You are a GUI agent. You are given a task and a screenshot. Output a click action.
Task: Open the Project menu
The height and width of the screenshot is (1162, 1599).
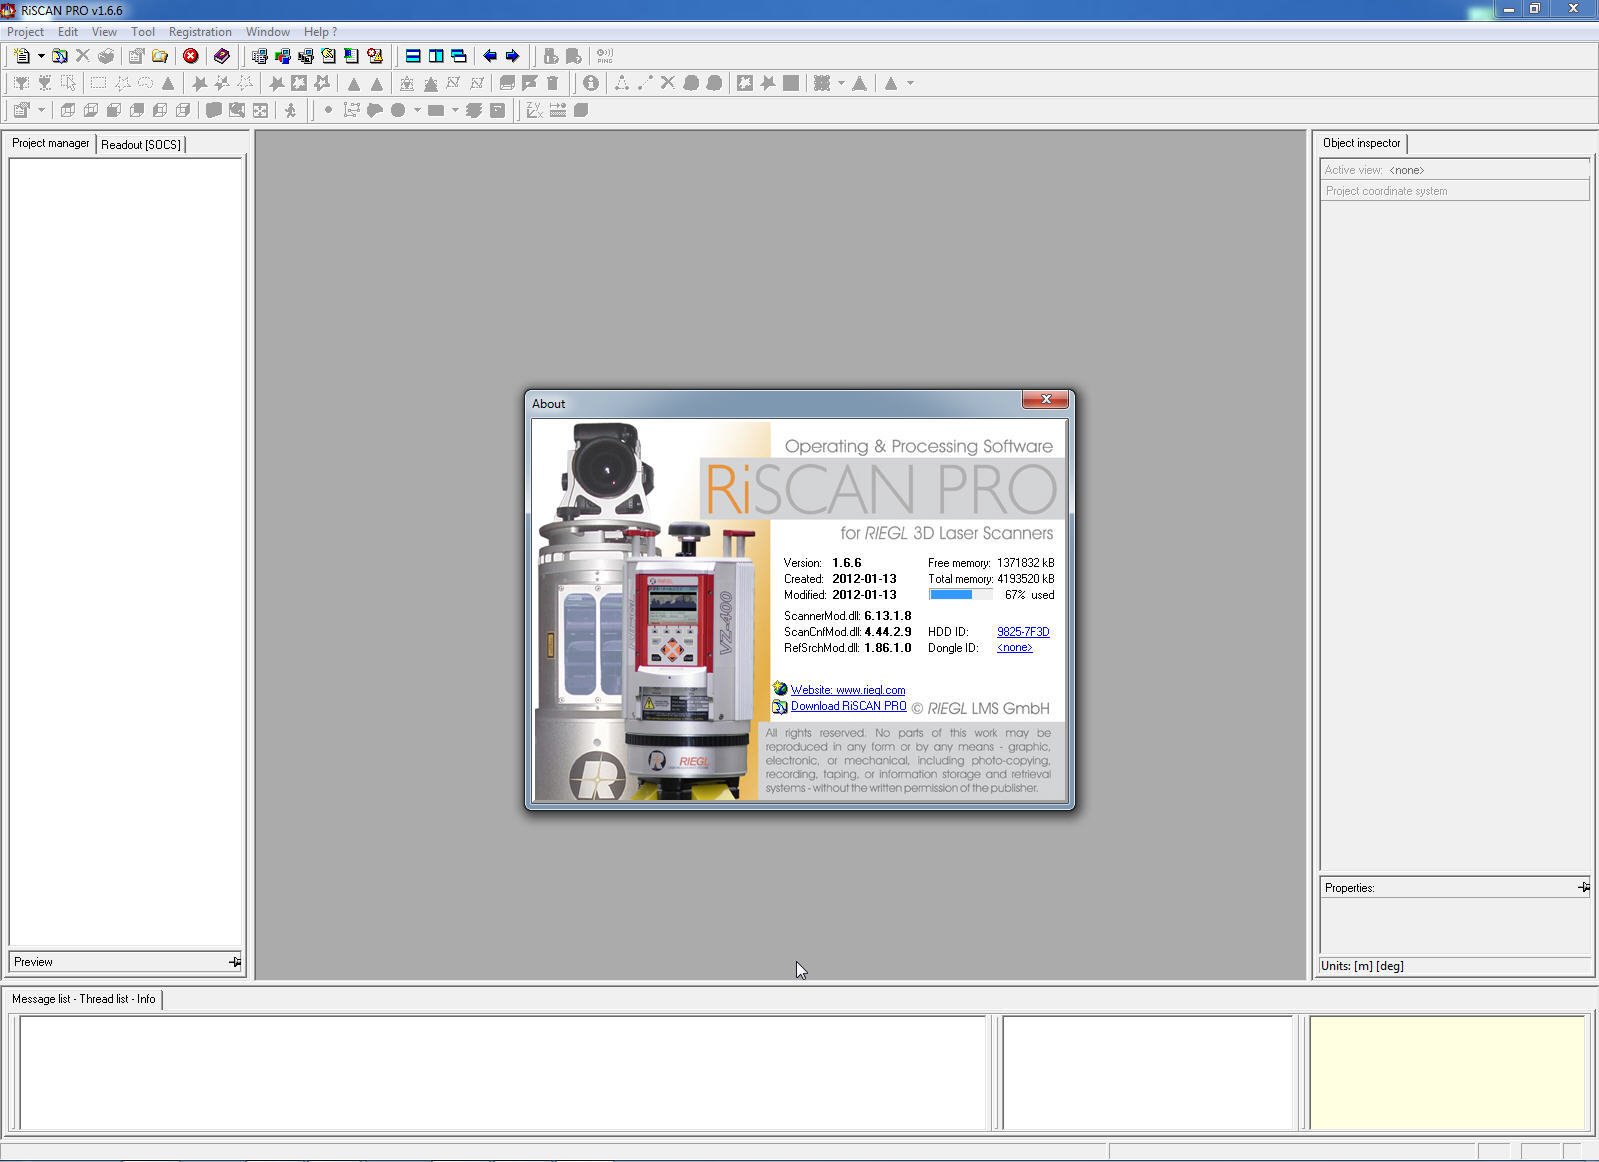pyautogui.click(x=25, y=32)
